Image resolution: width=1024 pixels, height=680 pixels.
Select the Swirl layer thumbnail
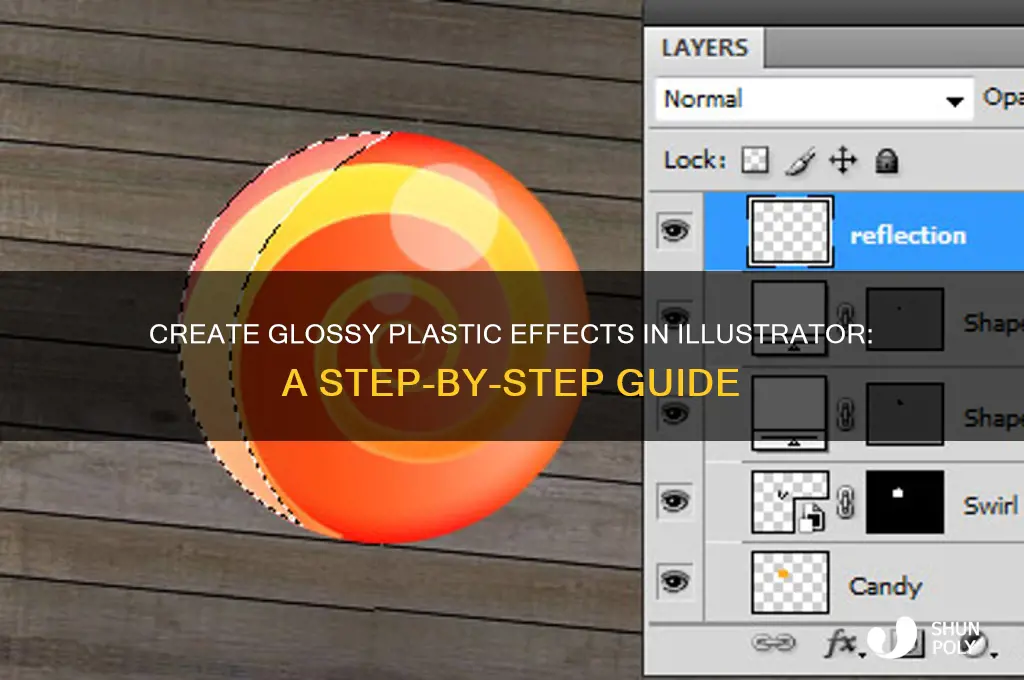click(x=790, y=502)
